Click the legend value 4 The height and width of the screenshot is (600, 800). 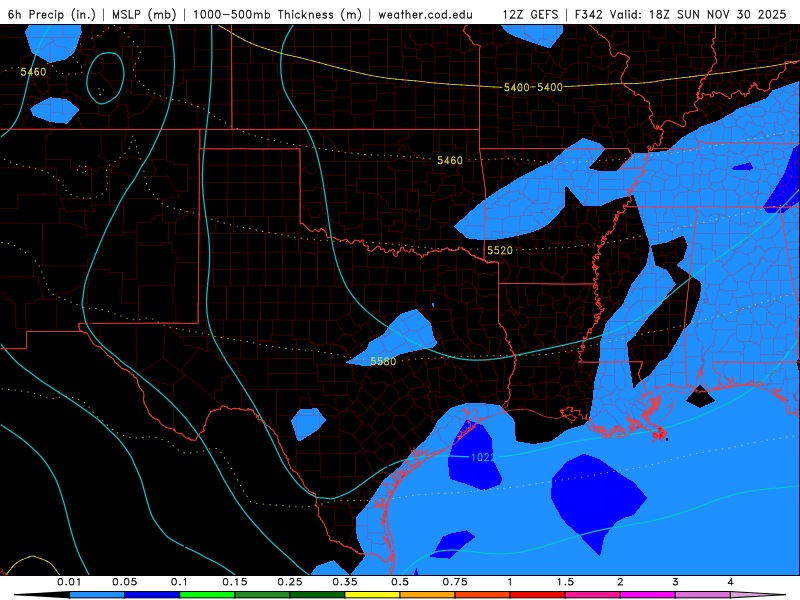pyautogui.click(x=730, y=582)
